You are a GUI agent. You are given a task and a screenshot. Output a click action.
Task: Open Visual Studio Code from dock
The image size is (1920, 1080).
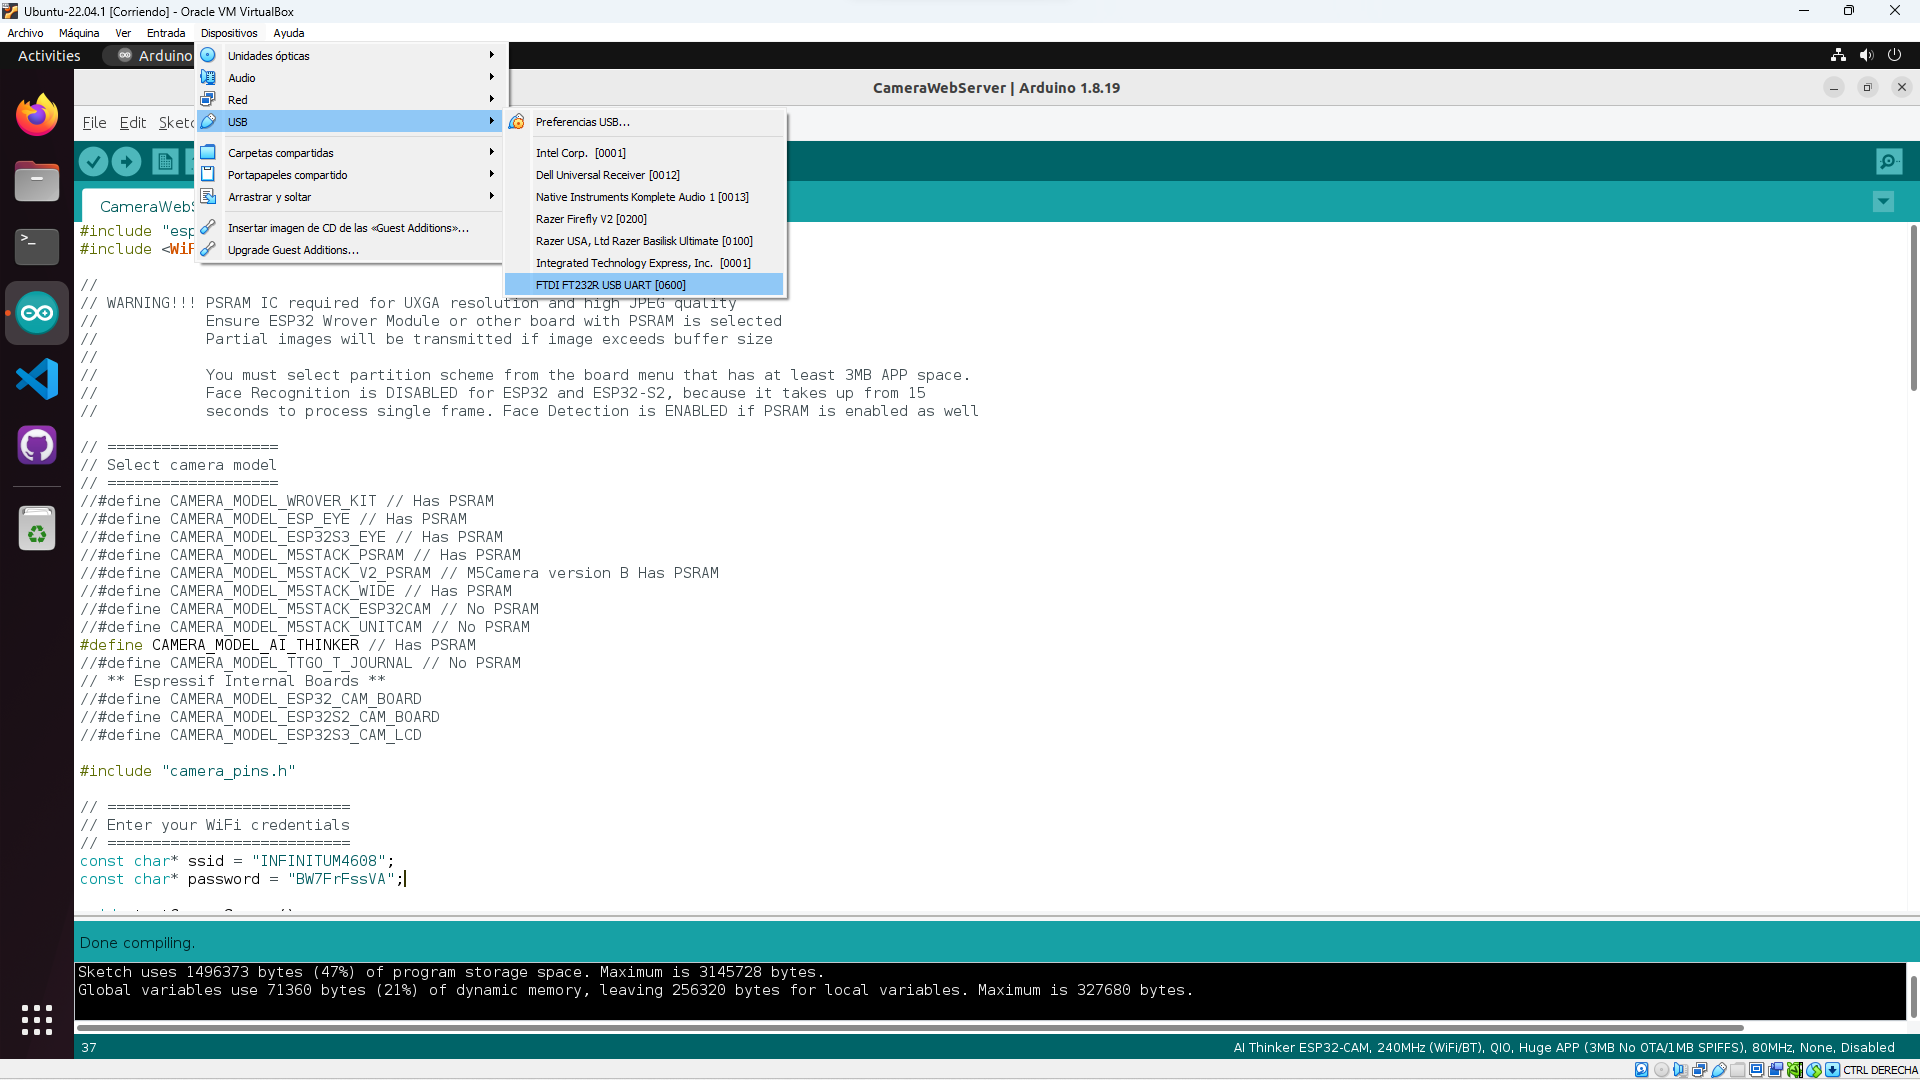pyautogui.click(x=37, y=379)
